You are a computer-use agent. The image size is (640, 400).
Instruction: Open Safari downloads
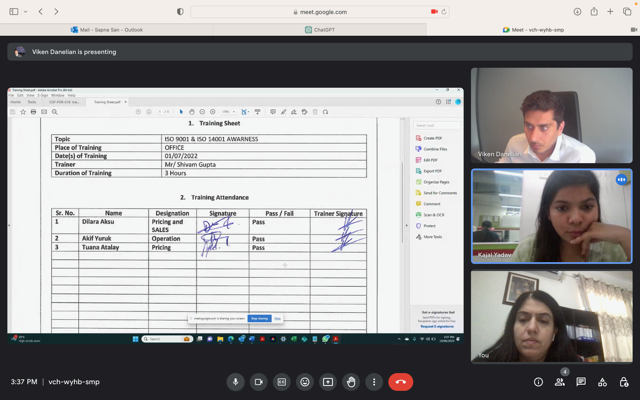pos(577,11)
